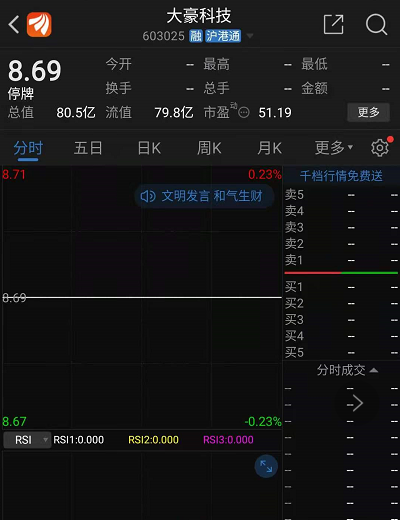Expand stock code dropdown arrow

(x=250, y=36)
